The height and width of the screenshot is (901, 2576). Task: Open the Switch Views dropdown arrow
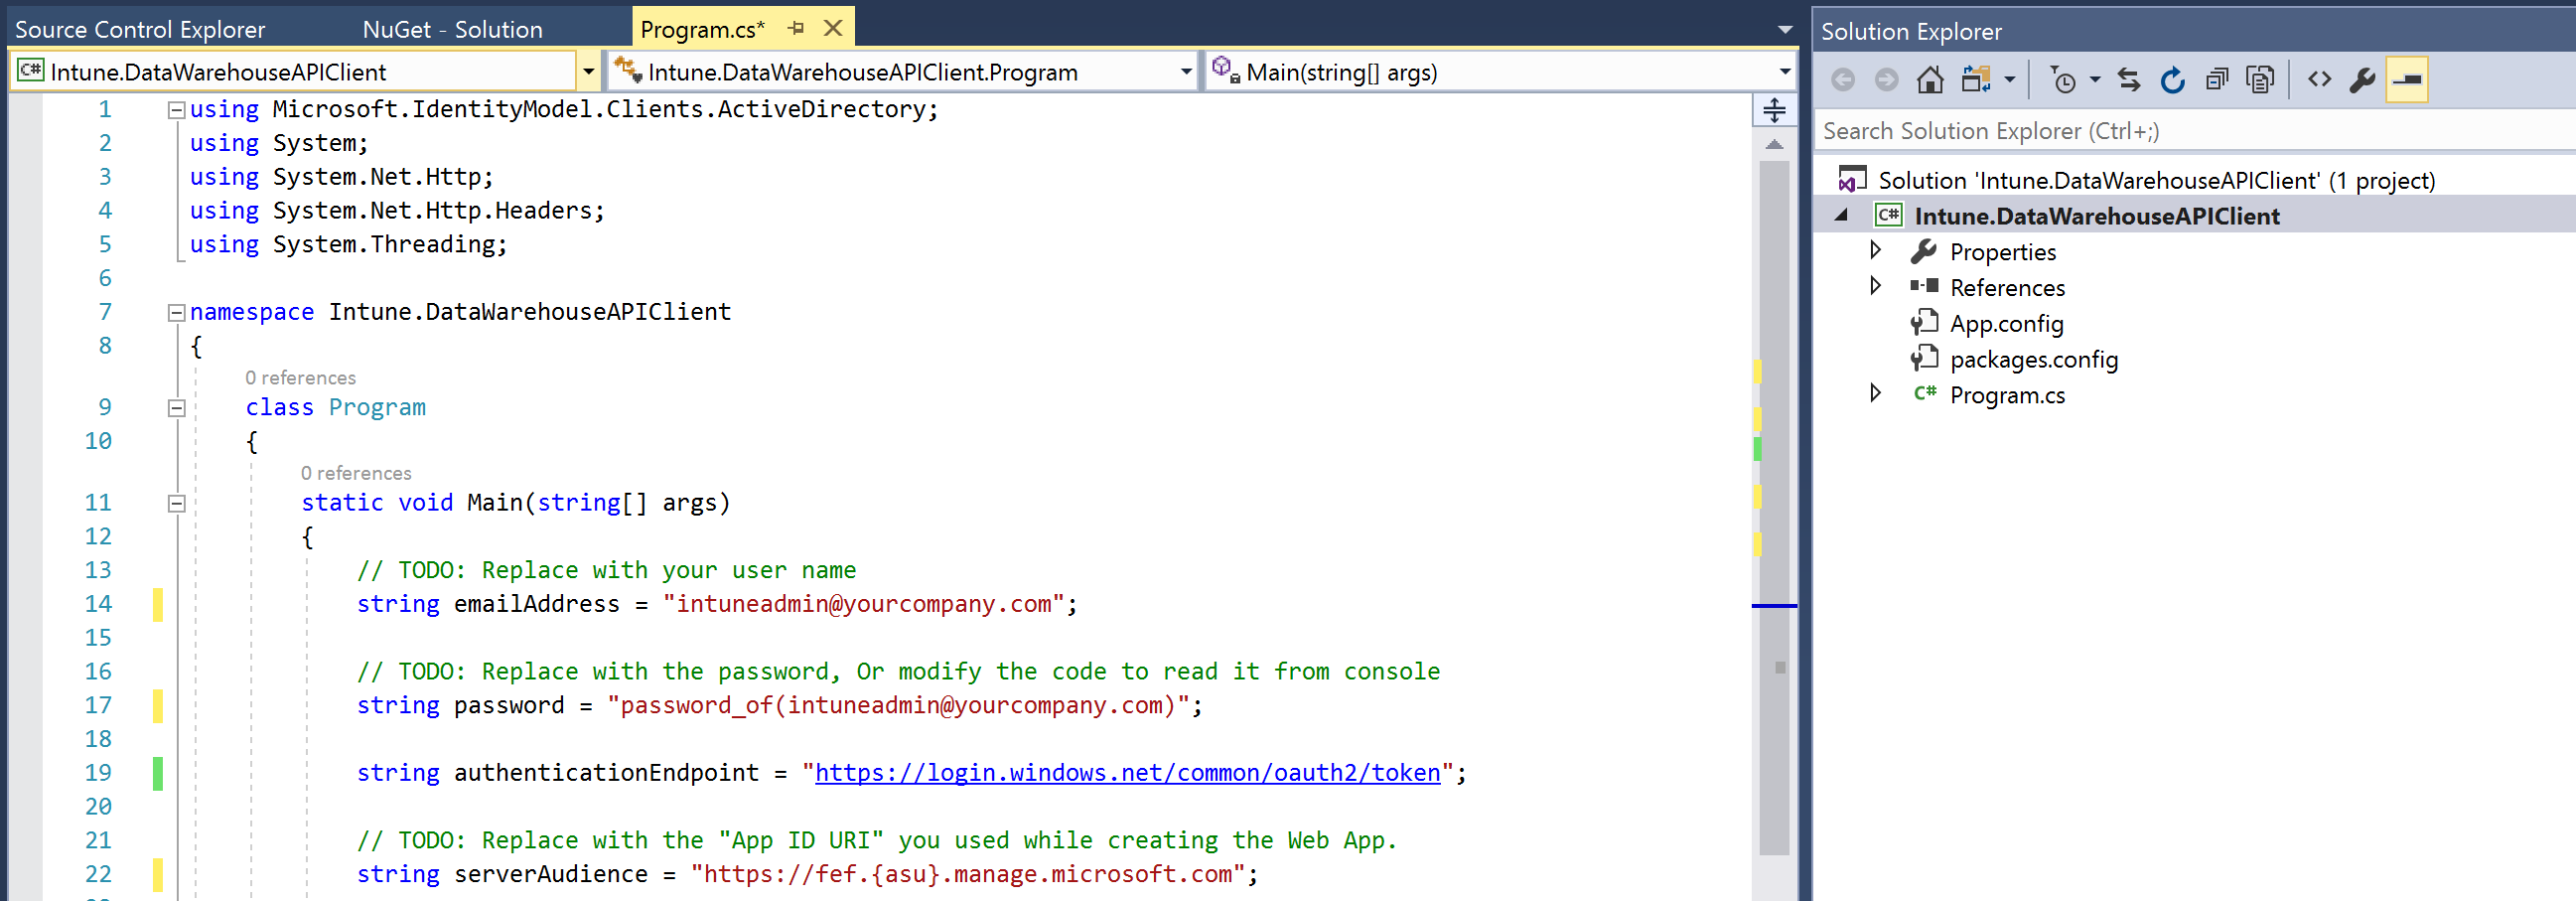[x=2009, y=80]
